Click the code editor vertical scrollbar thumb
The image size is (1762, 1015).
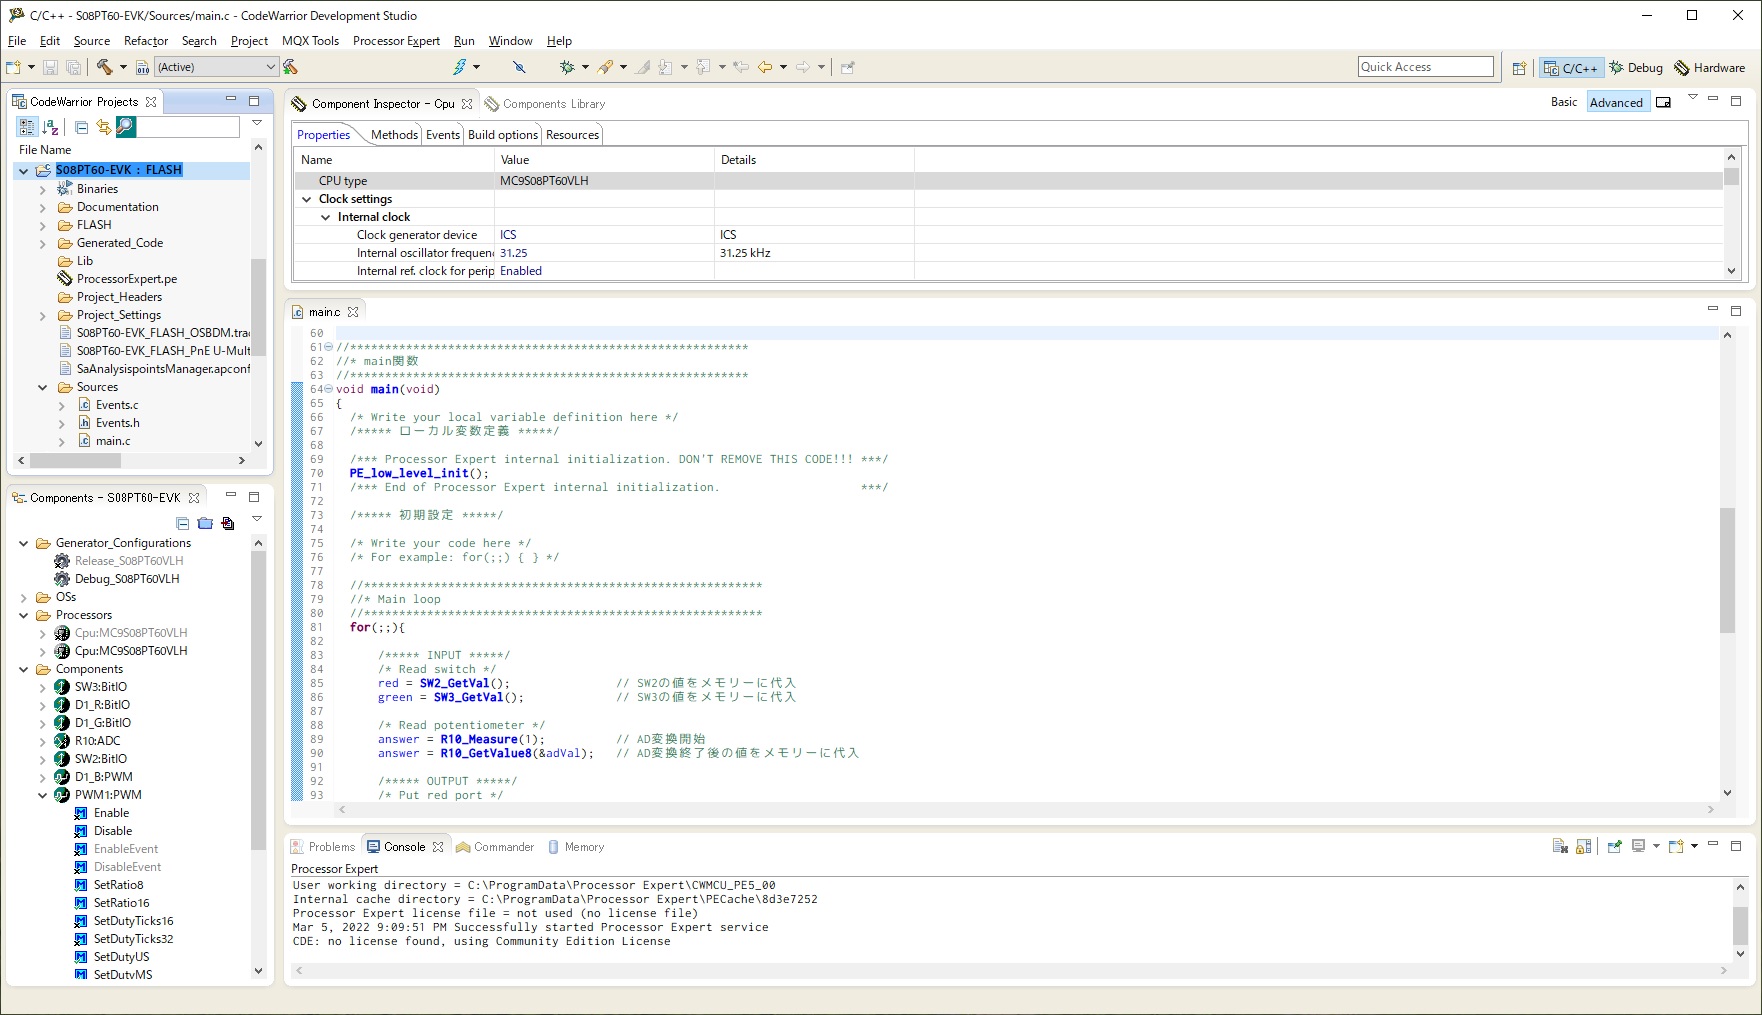(x=1727, y=570)
